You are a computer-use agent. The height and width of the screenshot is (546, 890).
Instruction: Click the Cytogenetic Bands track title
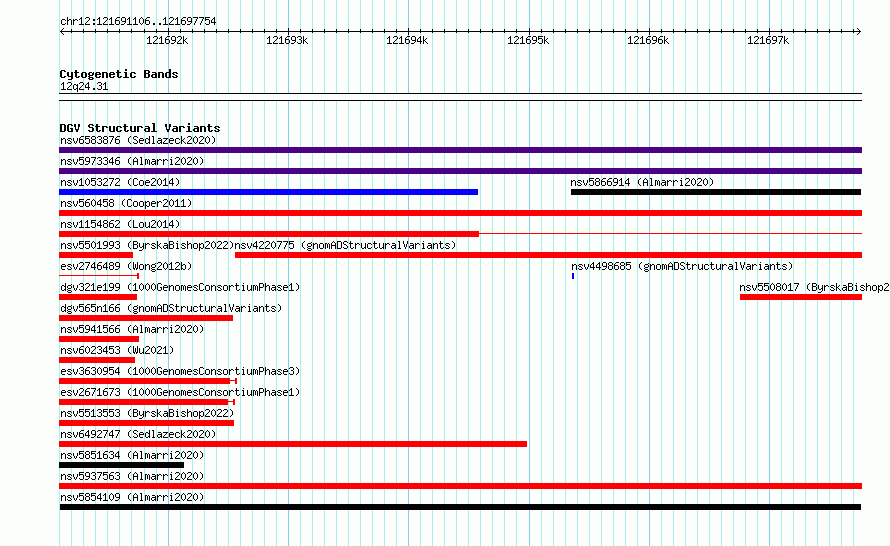coord(119,74)
